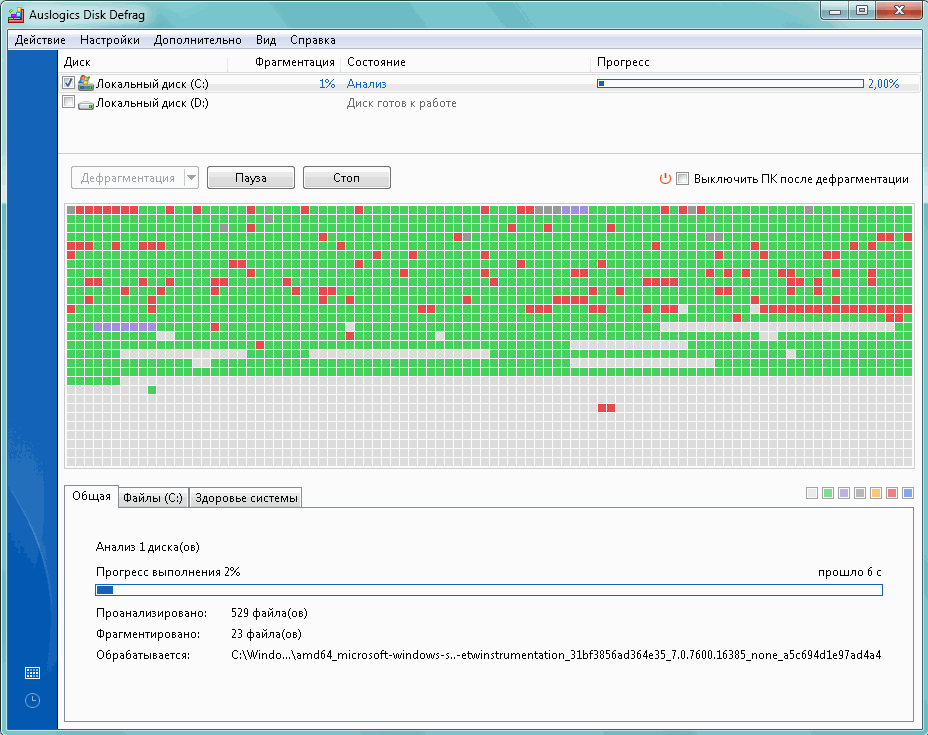Click the Стоп button
Screen dimensions: 928x735
coord(347,178)
